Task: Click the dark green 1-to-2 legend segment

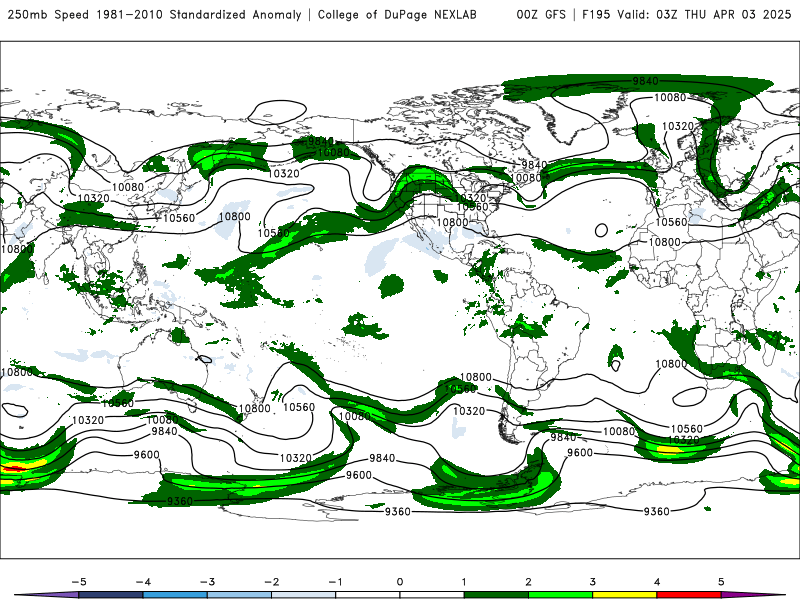Action: [496, 595]
